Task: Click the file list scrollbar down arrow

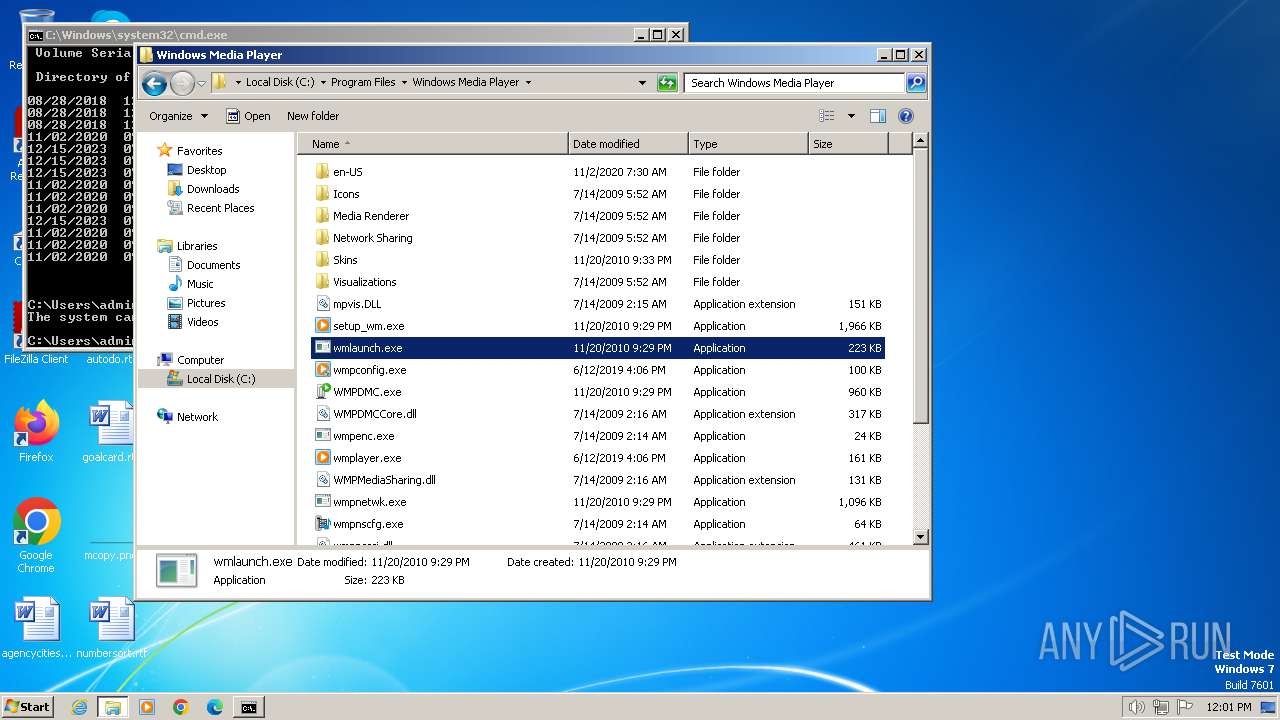Action: point(921,537)
